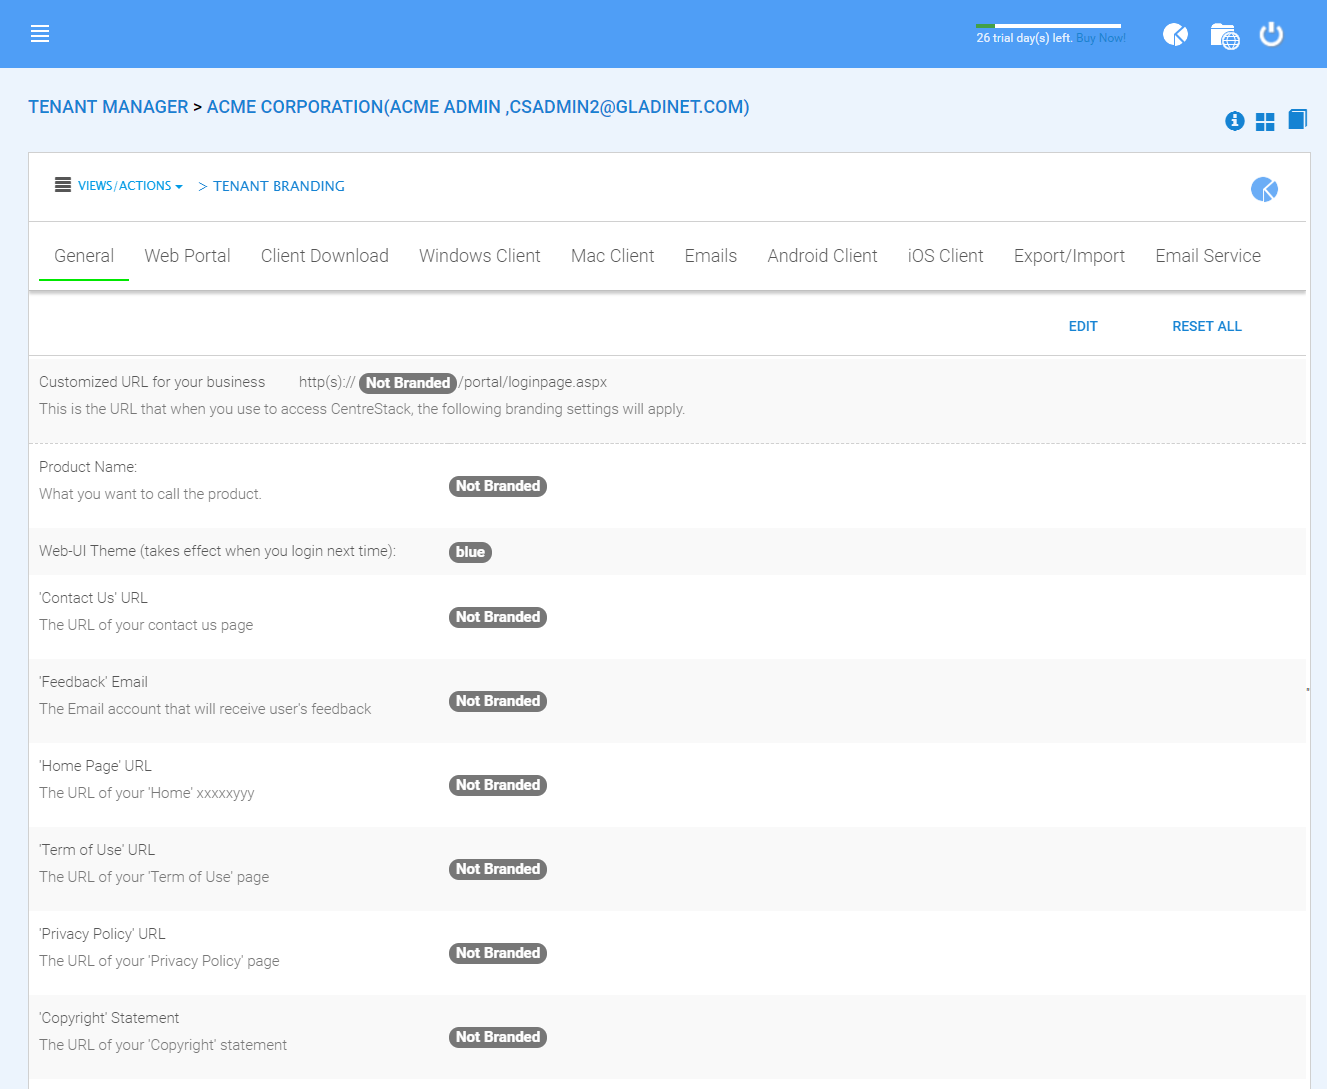The width and height of the screenshot is (1327, 1089).
Task: Click the 'Term of Use' URL Not Branded badge
Action: tap(498, 869)
